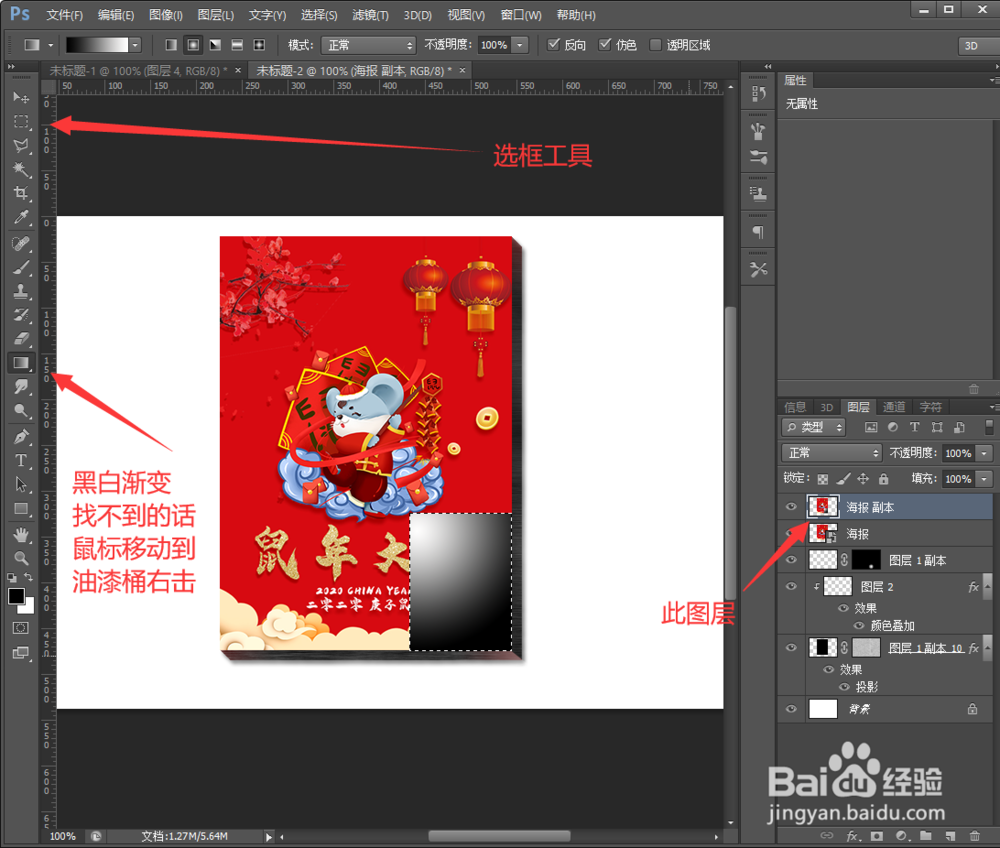Select the Dodge tool
The image size is (1000, 848).
click(21, 411)
